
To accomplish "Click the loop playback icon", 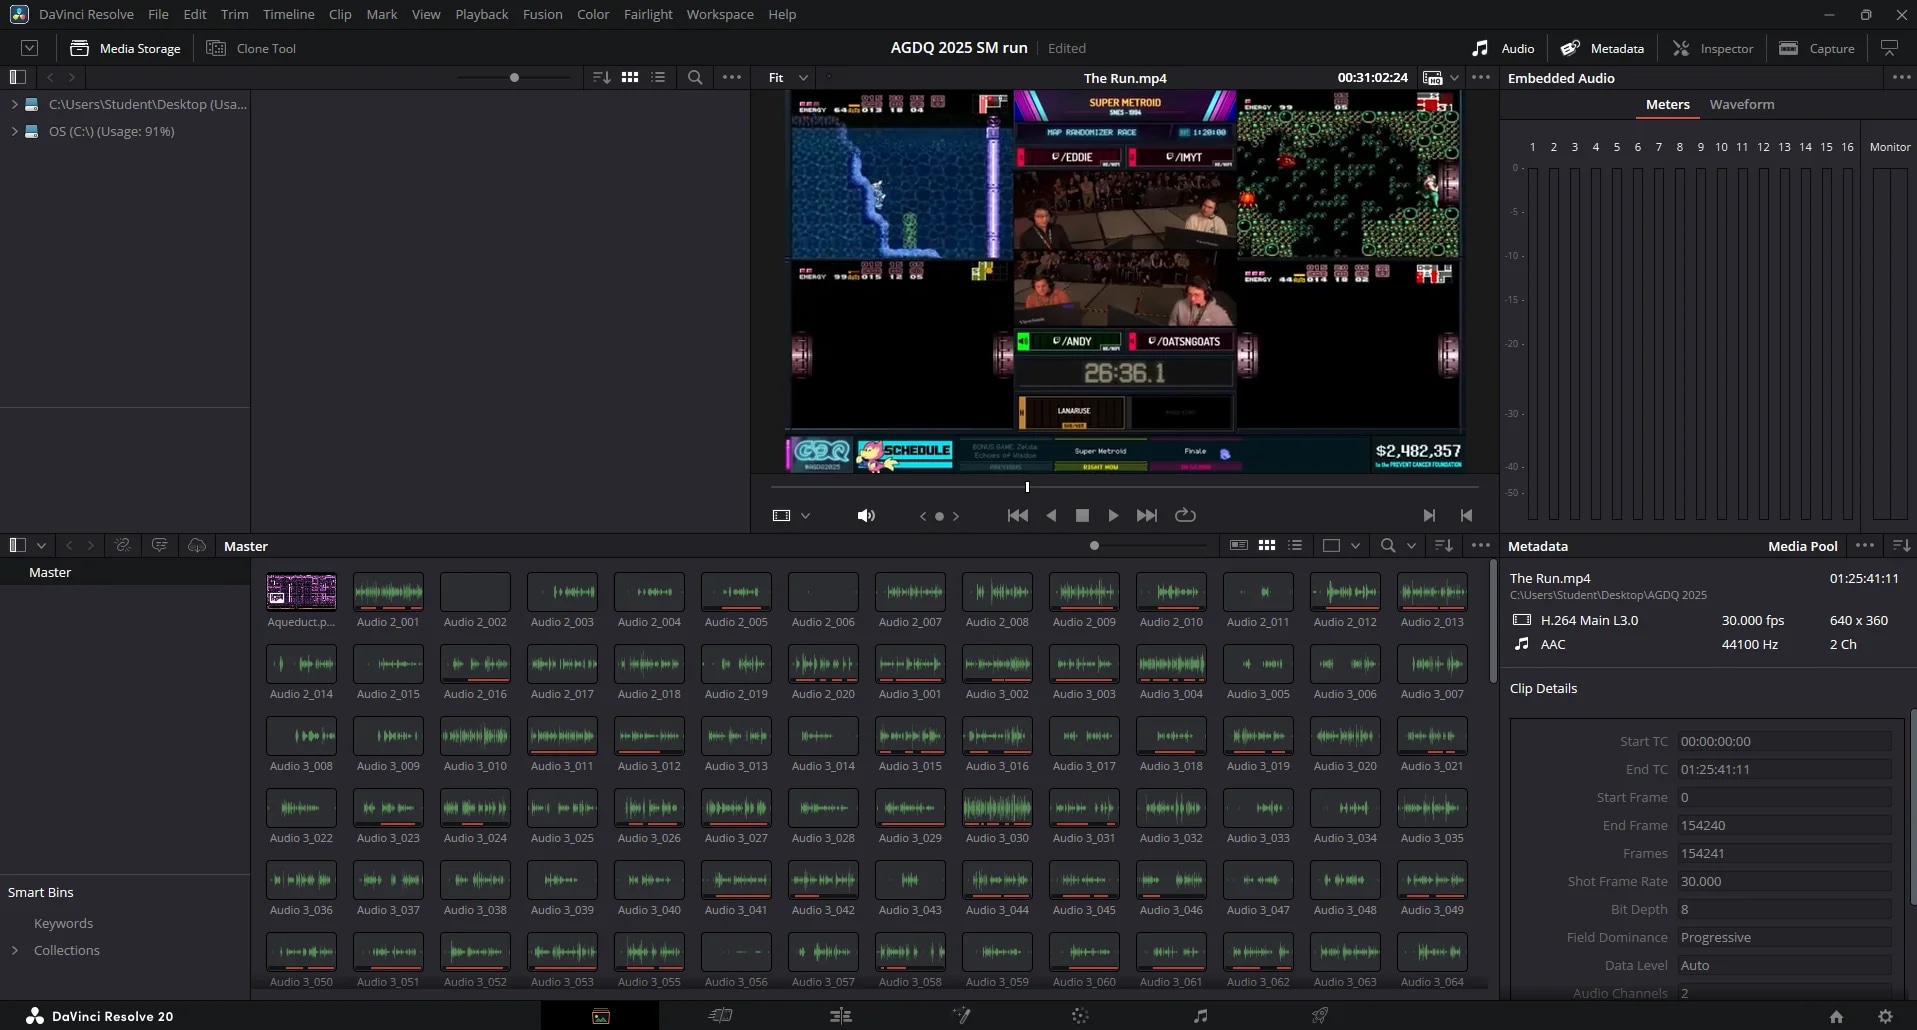I will tap(1185, 515).
